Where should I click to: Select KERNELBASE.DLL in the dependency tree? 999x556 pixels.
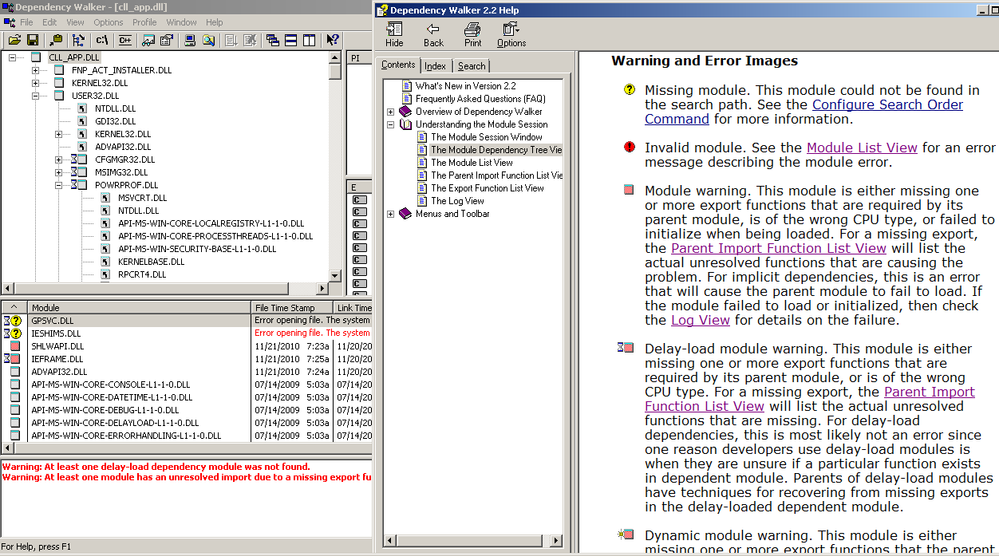click(151, 262)
